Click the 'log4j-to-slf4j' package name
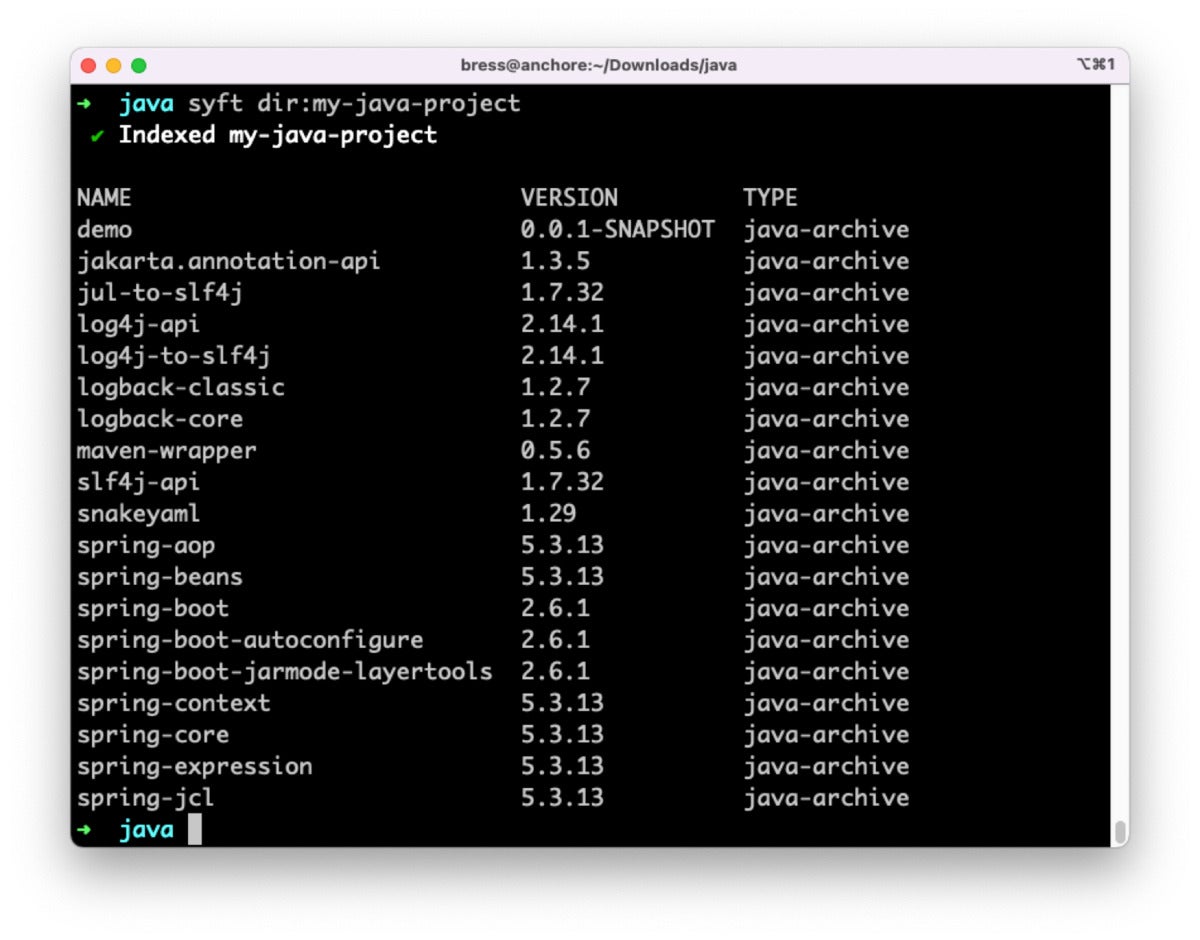This screenshot has height=940, width=1200. tap(174, 356)
